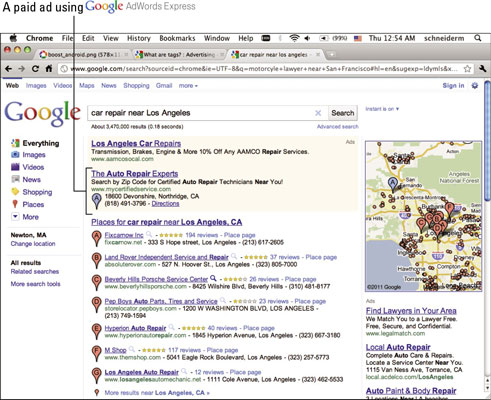Image resolution: width=491 pixels, height=400 pixels.
Task: Click map pin D beside Pep Boys
Action: (96, 304)
